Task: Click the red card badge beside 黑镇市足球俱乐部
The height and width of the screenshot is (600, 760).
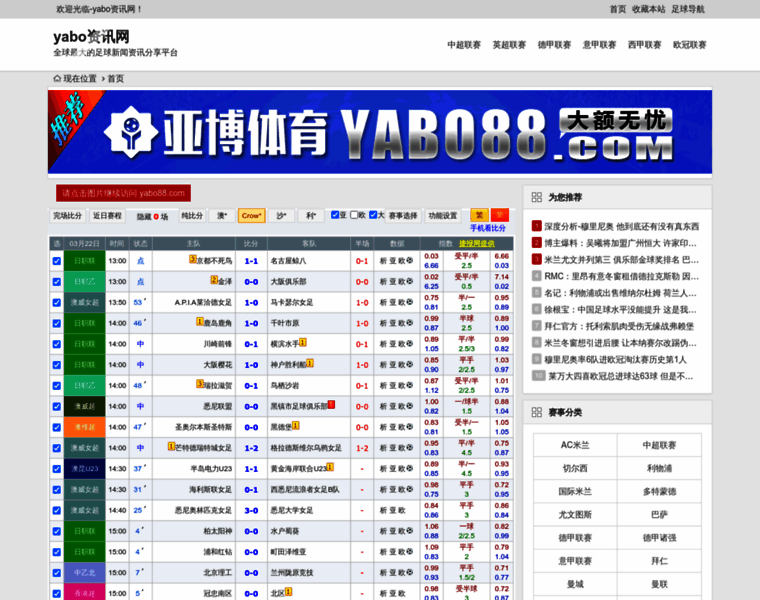Action: tap(332, 404)
